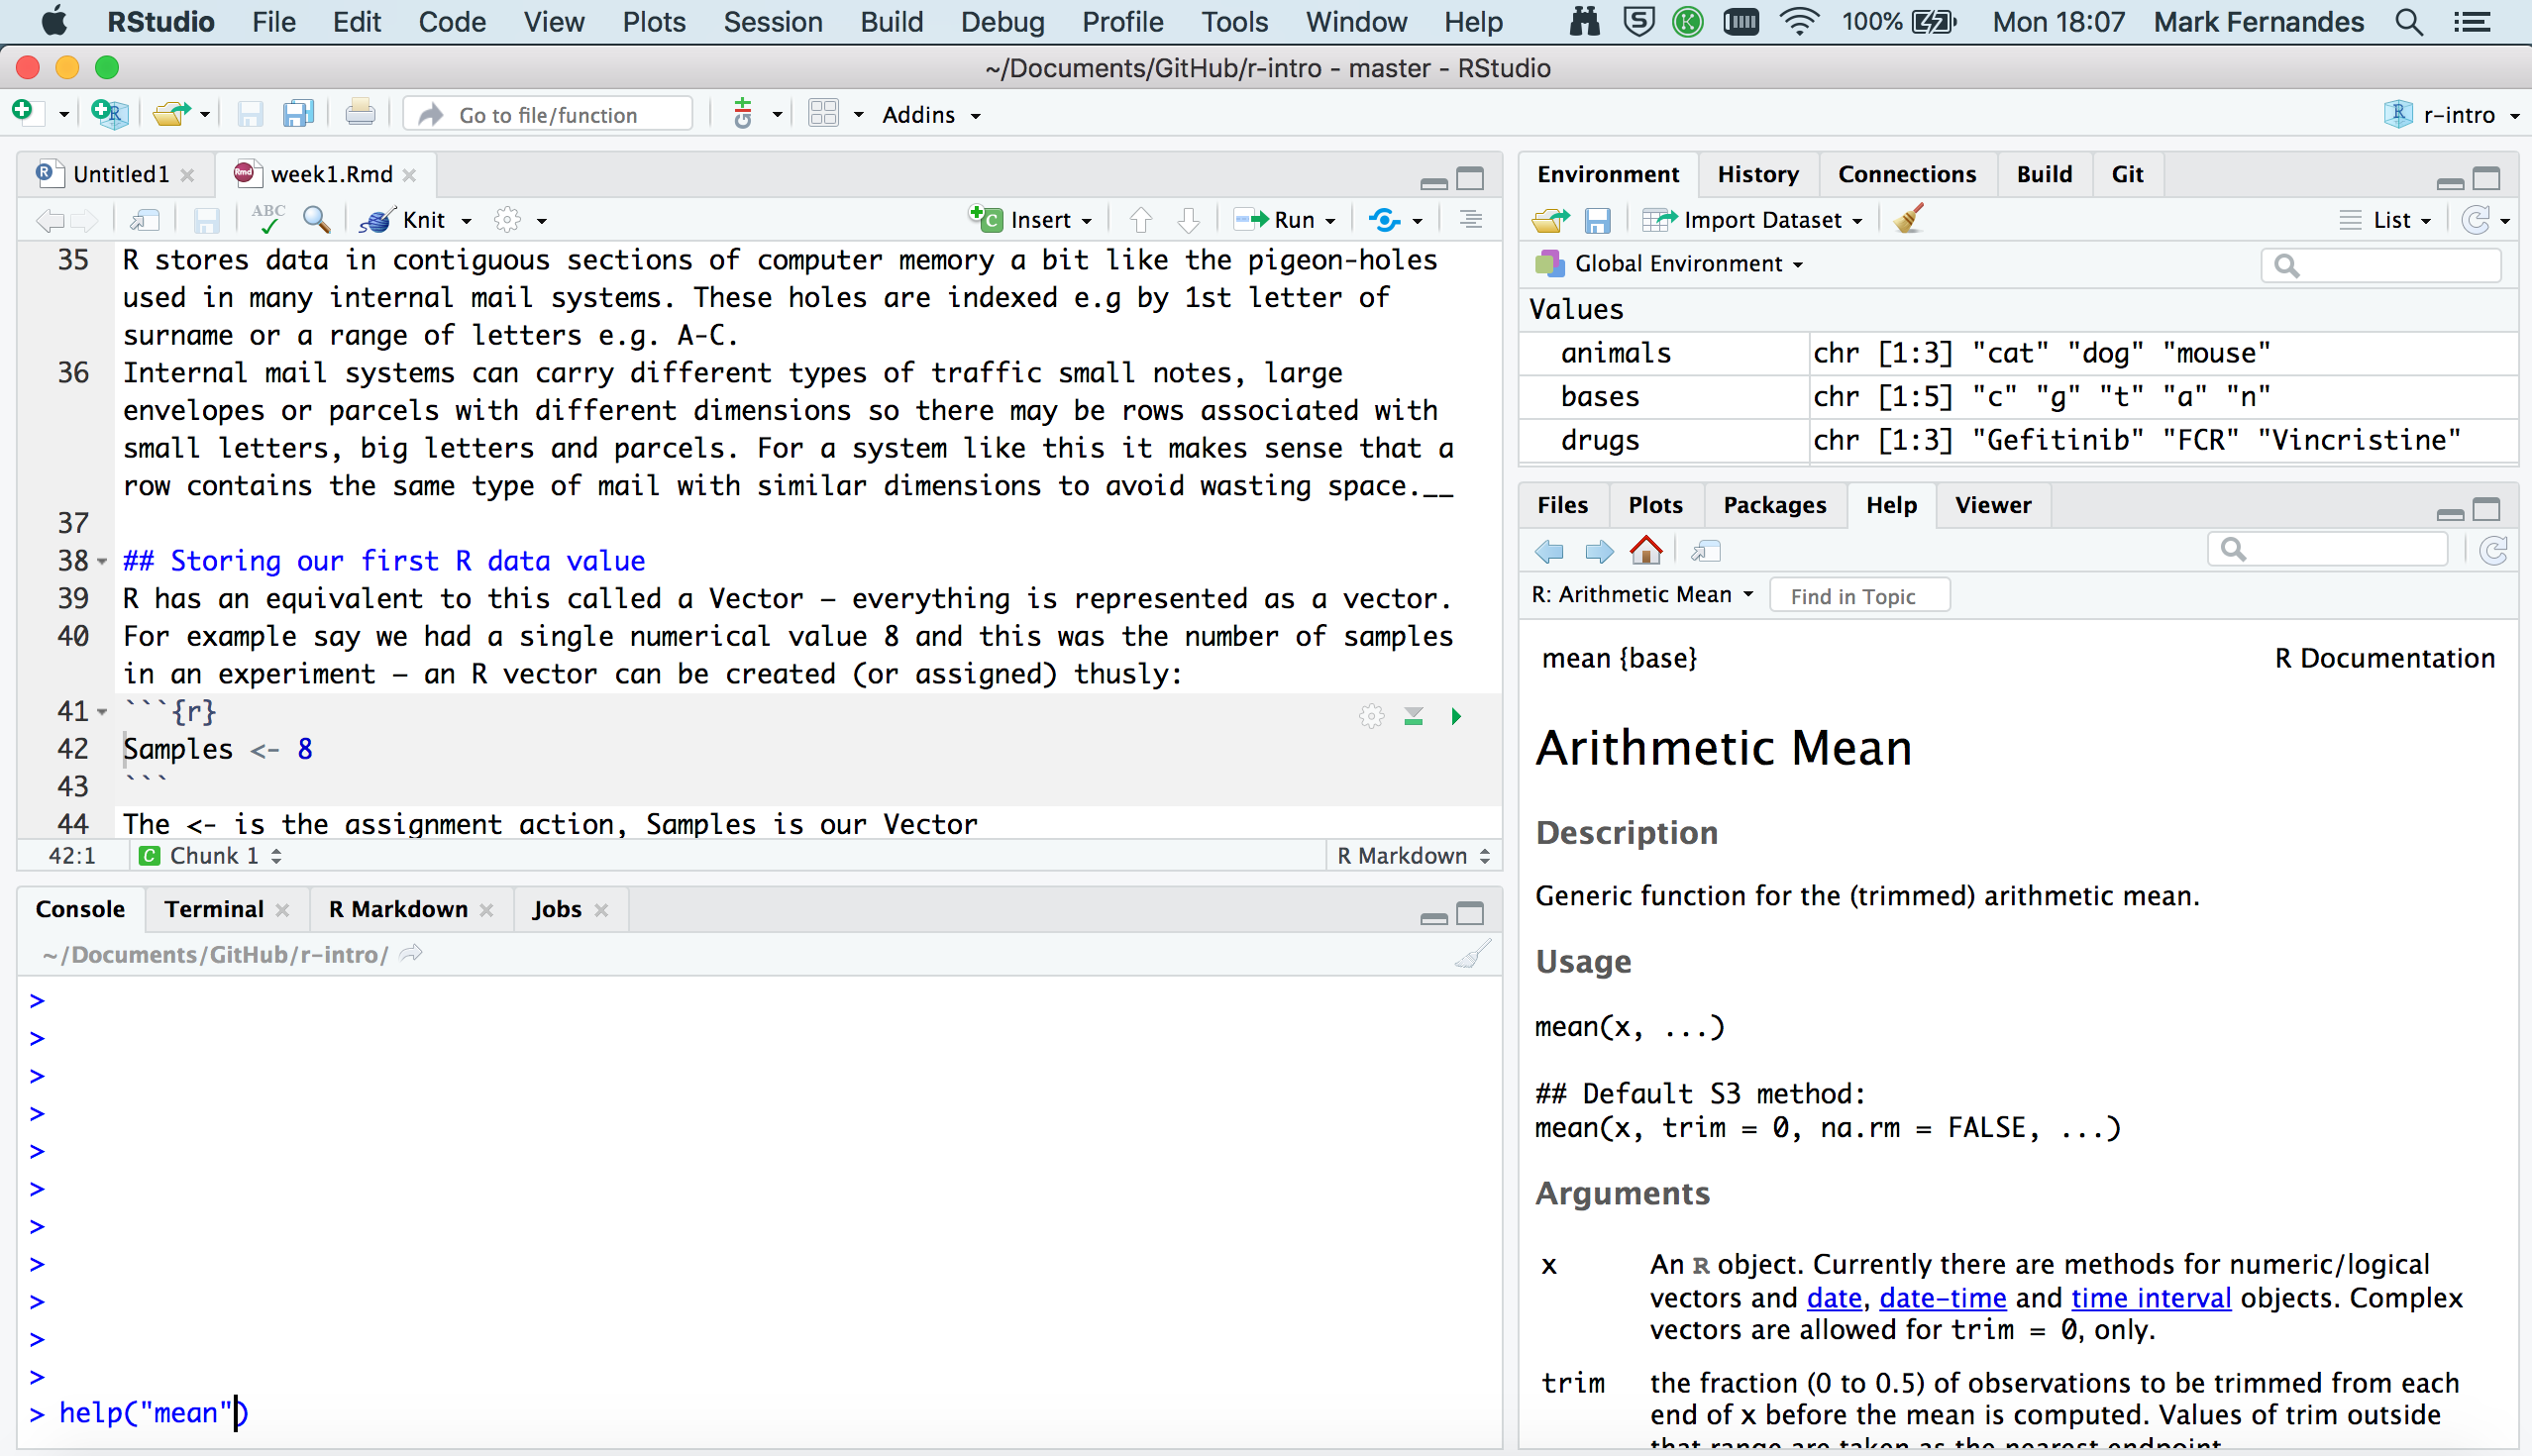Open Run dropdown arrow

click(x=1330, y=221)
